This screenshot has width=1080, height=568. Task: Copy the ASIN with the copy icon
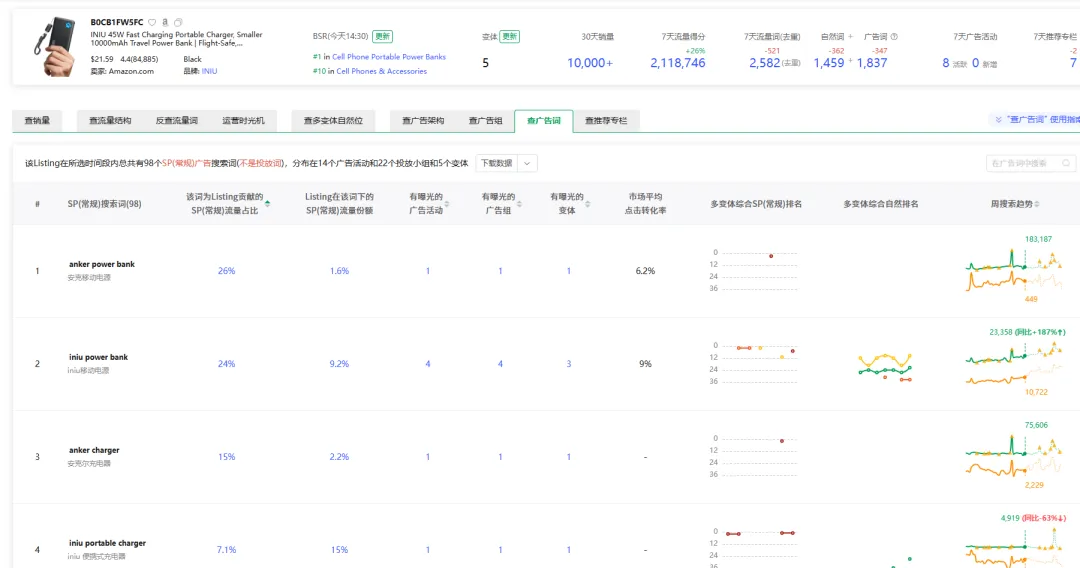pos(178,23)
